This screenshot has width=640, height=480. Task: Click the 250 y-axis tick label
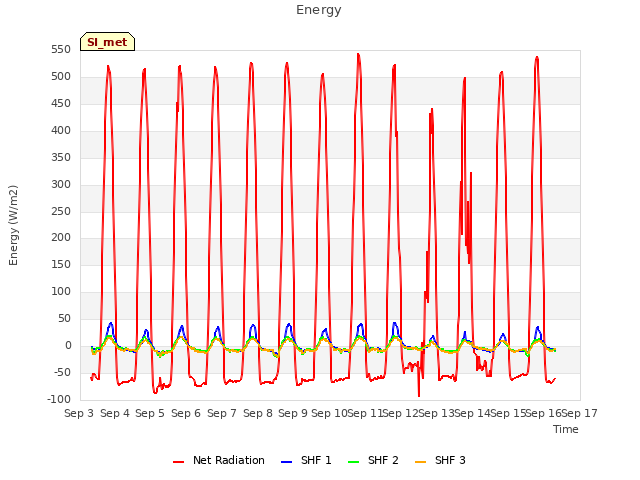point(61,211)
